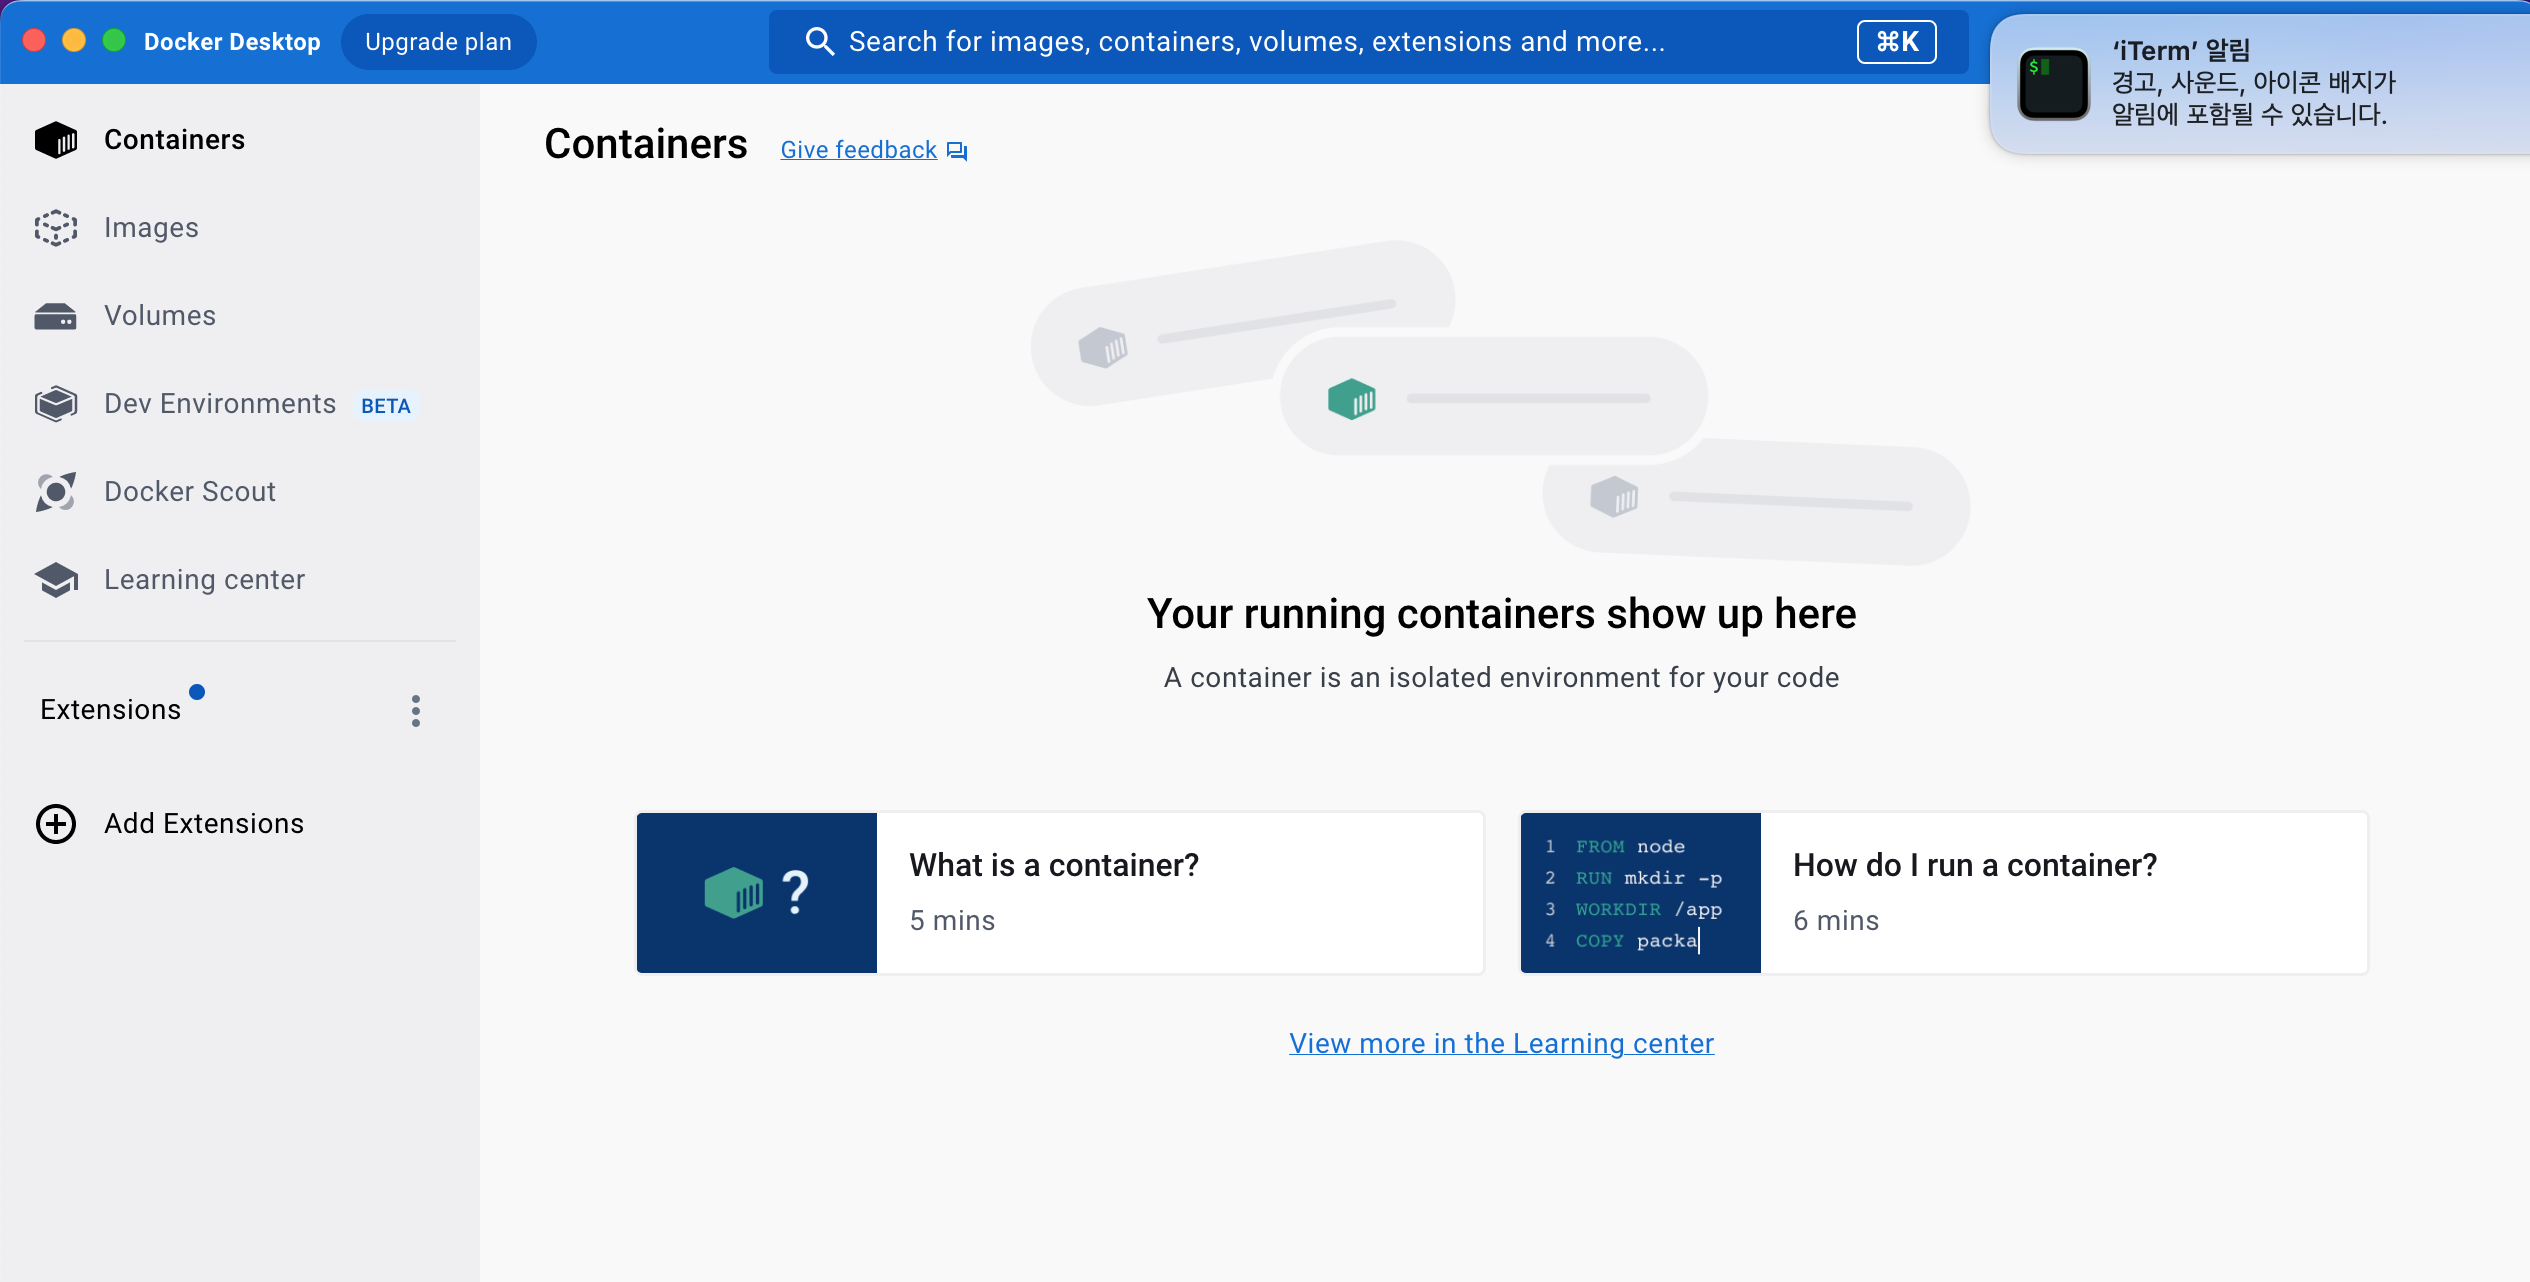Viewport: 2530px width, 1282px height.
Task: Follow View more in the Learning center
Action: pos(1501,1043)
